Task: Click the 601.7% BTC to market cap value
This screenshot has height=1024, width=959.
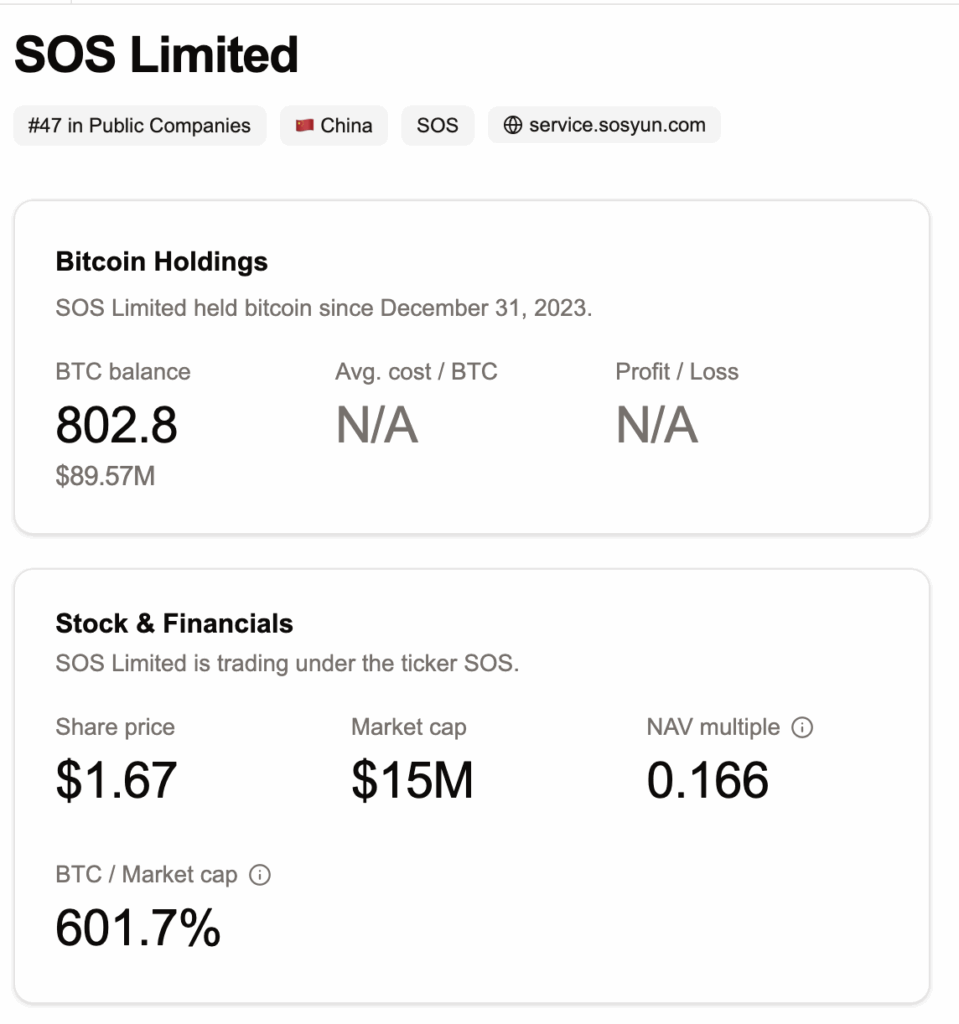Action: [x=137, y=929]
